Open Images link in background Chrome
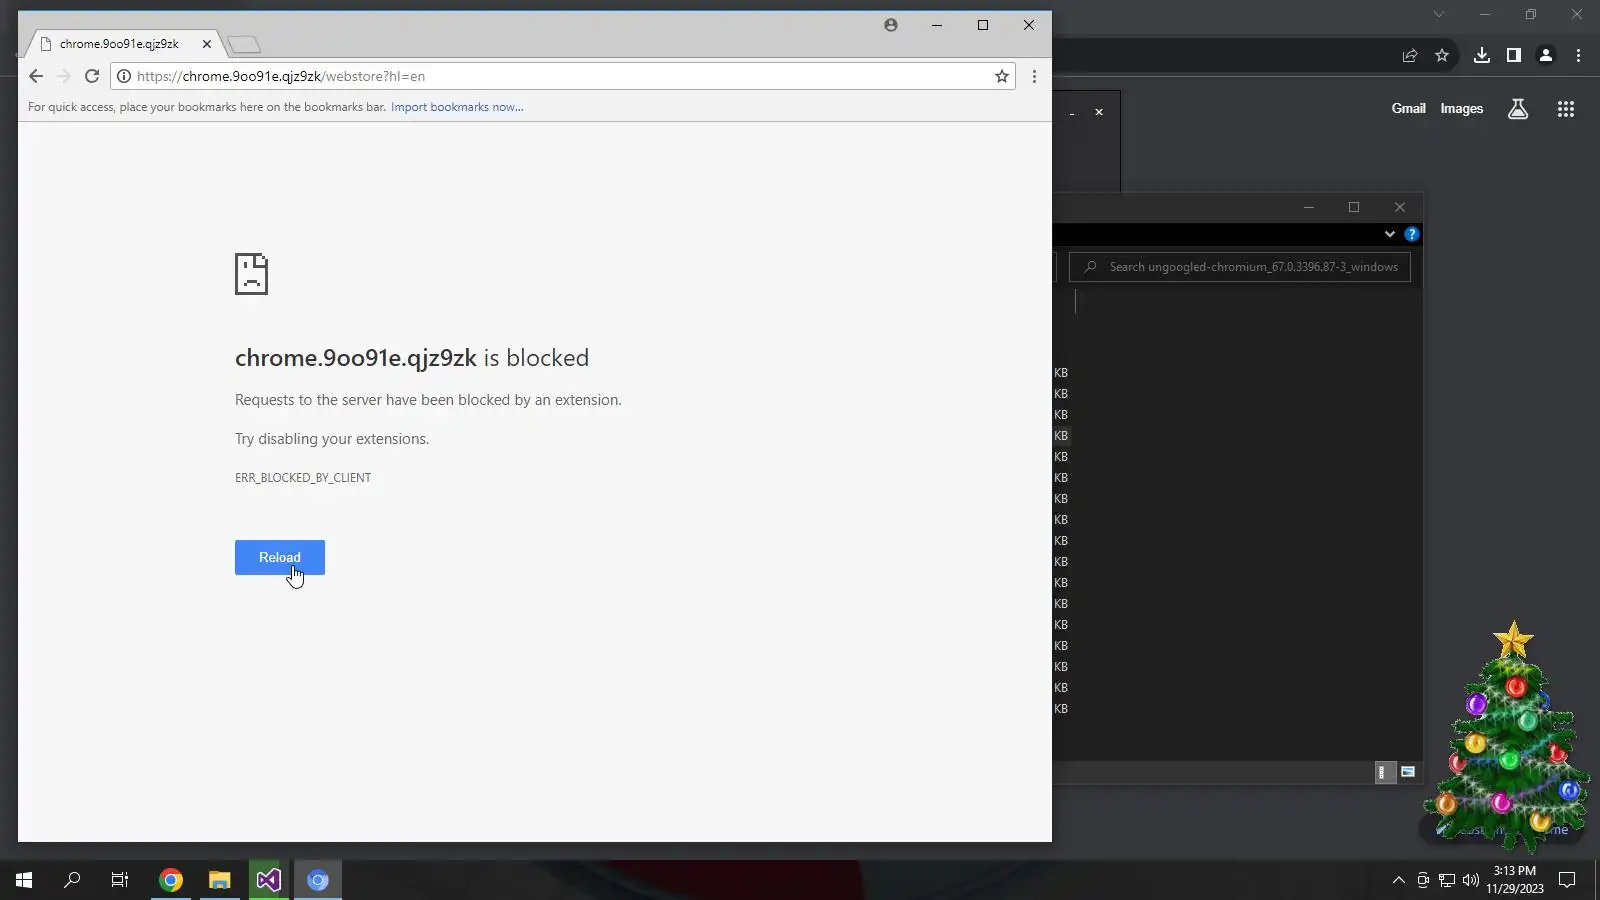1600x900 pixels. pos(1461,109)
